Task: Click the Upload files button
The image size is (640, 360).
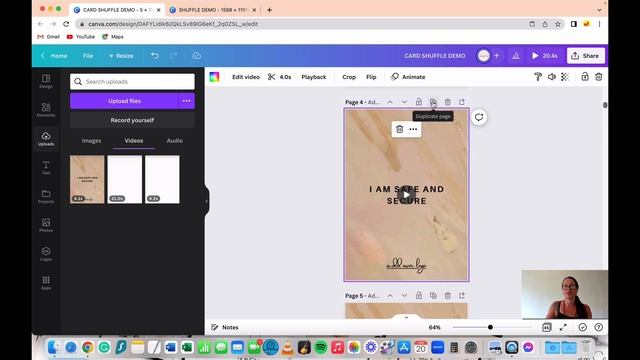Action: click(x=124, y=101)
